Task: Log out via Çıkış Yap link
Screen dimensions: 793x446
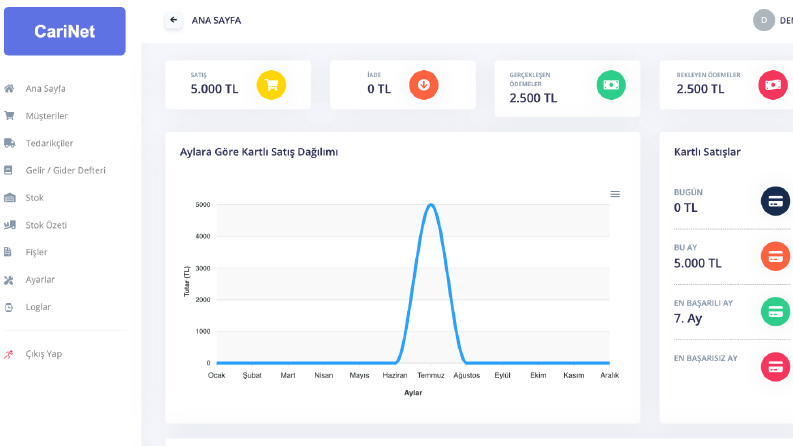Action: (44, 354)
